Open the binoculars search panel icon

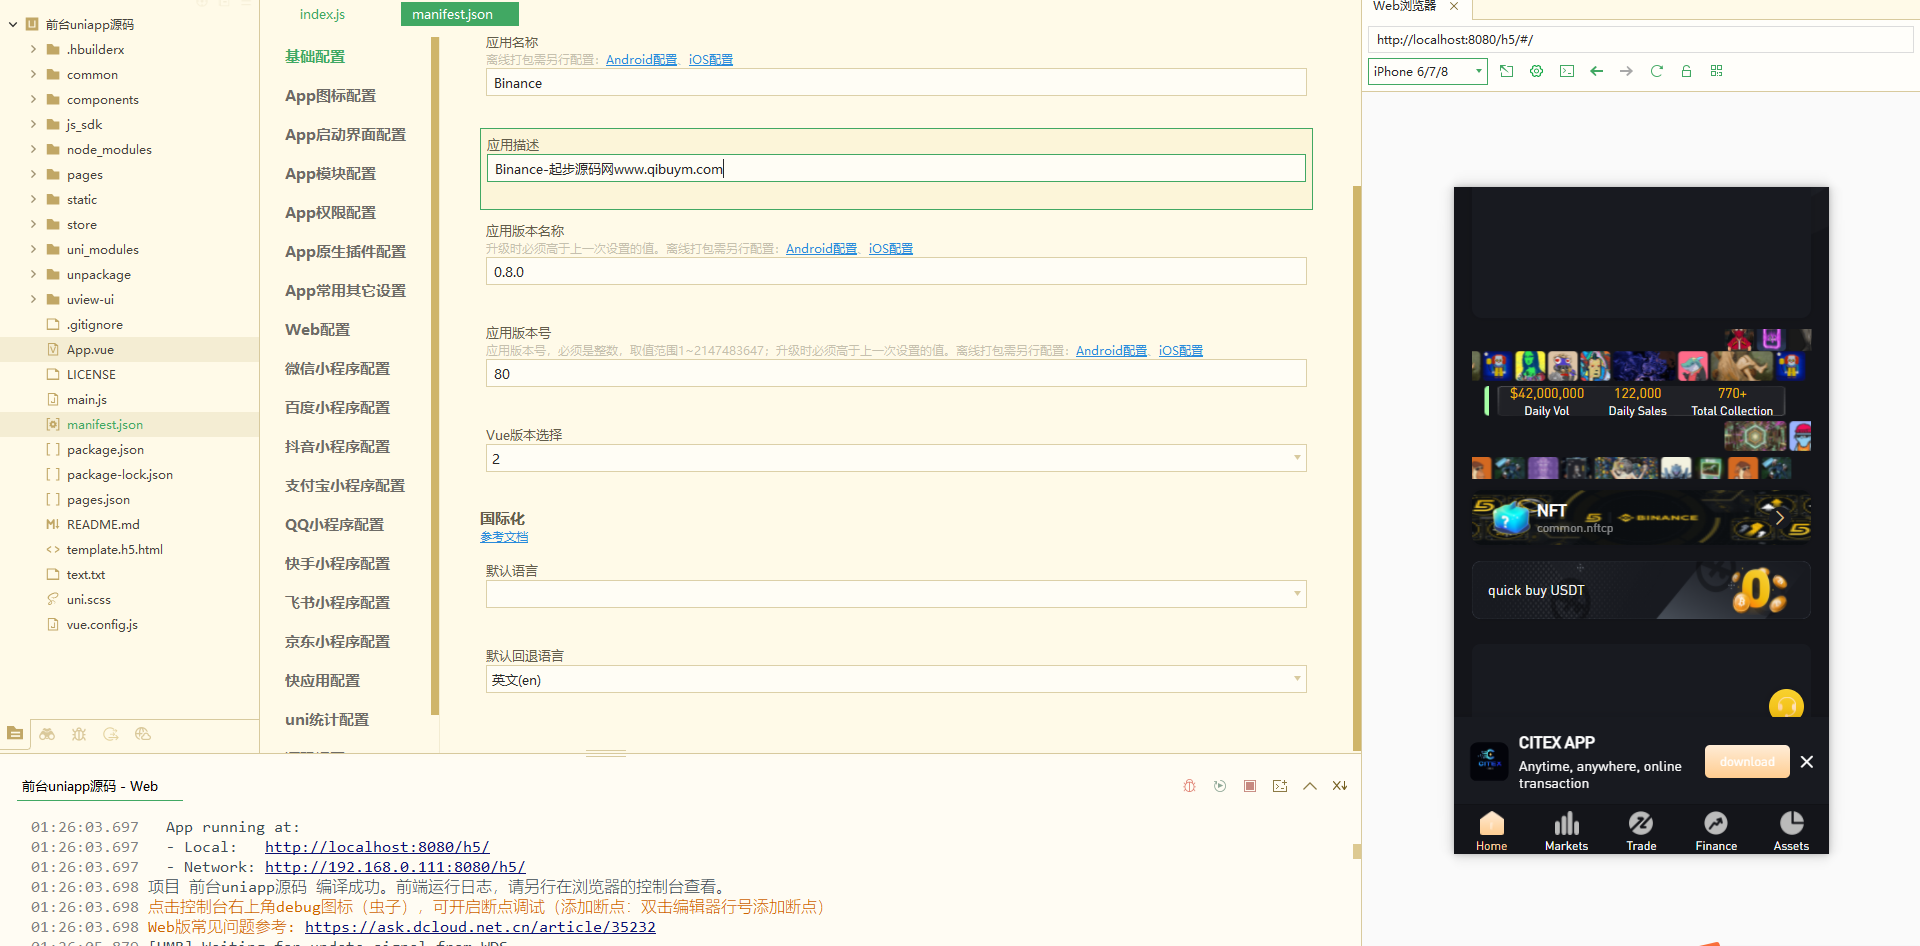pyautogui.click(x=47, y=734)
